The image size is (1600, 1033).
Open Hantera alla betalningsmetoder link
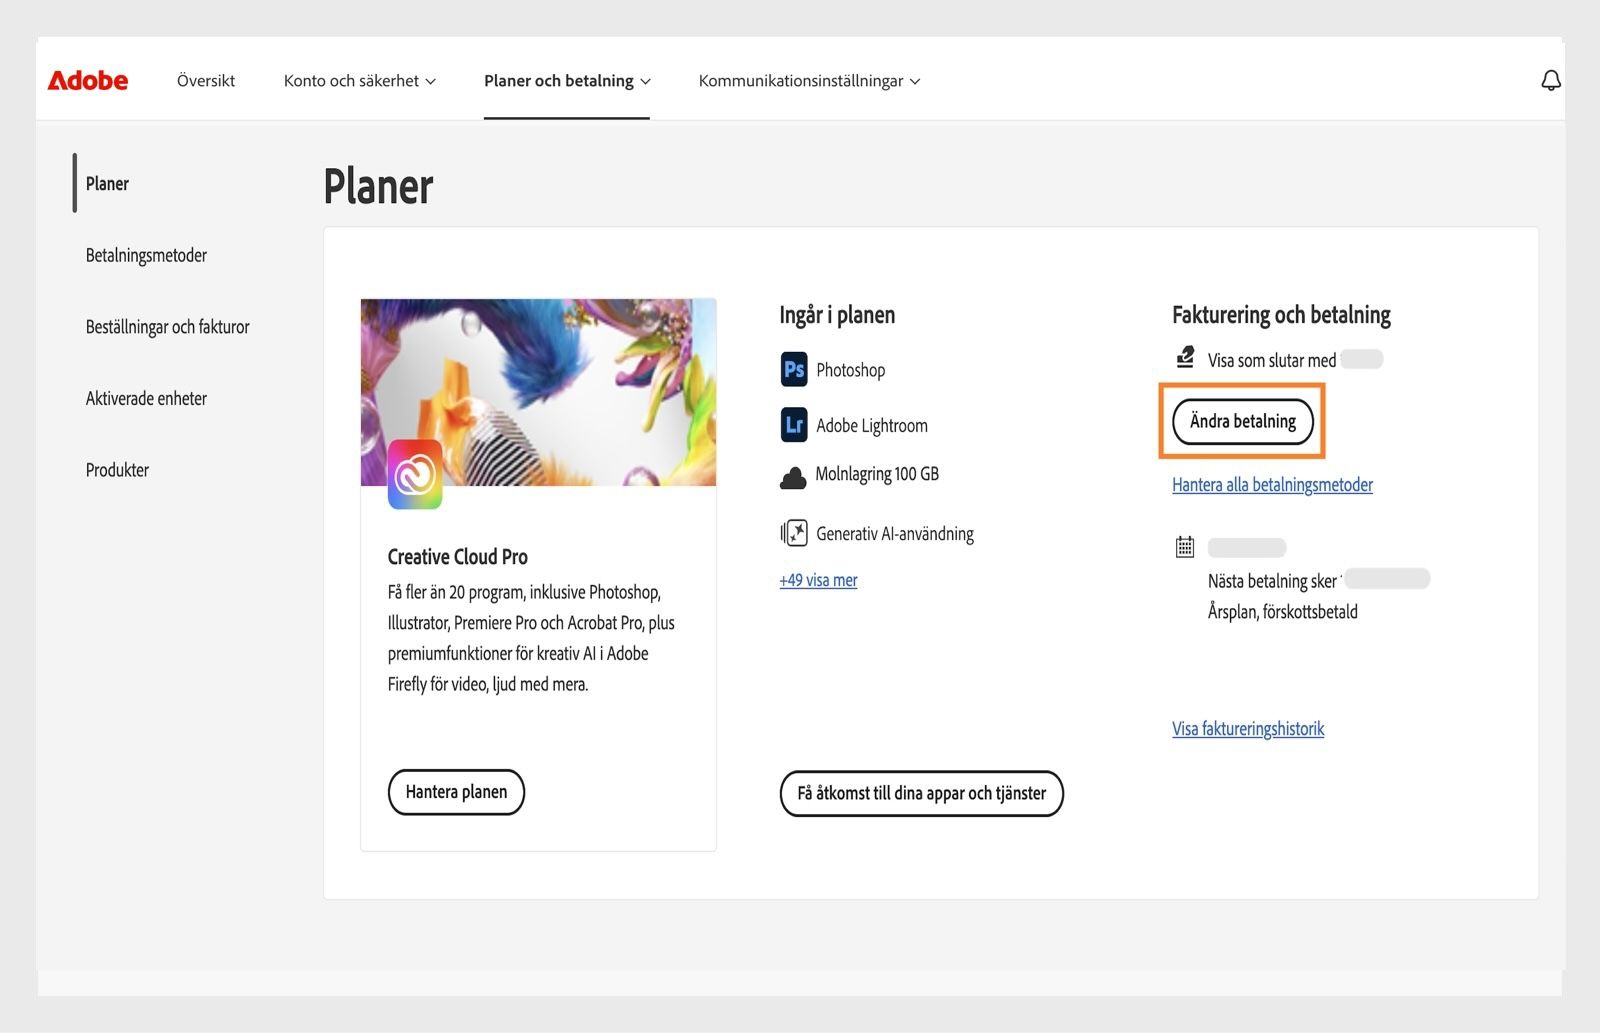[1272, 485]
